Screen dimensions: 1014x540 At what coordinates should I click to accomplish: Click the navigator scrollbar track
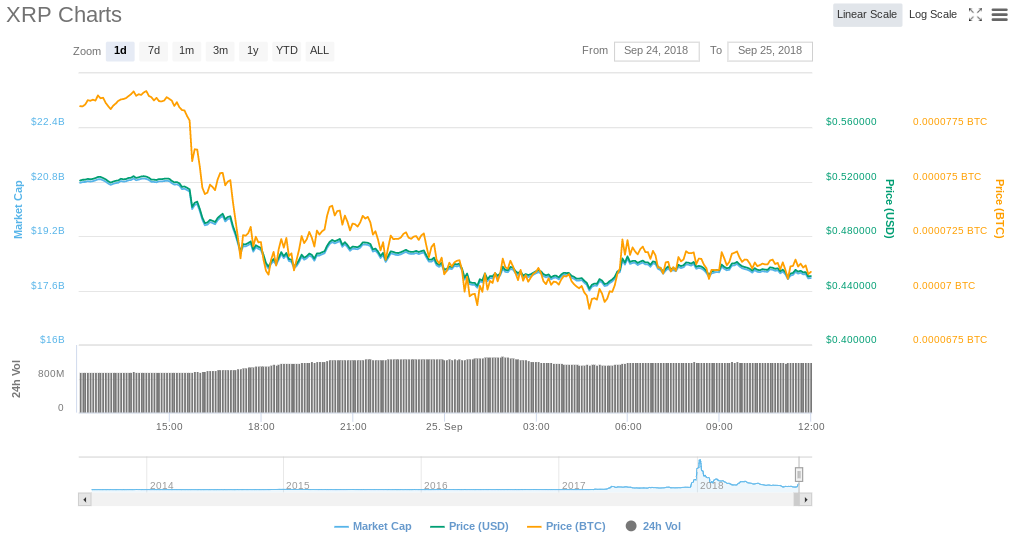pyautogui.click(x=442, y=499)
